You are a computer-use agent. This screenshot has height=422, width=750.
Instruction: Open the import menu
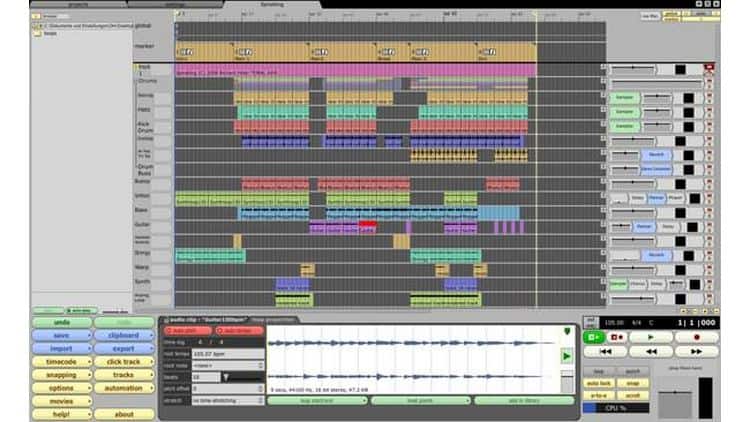click(62, 349)
